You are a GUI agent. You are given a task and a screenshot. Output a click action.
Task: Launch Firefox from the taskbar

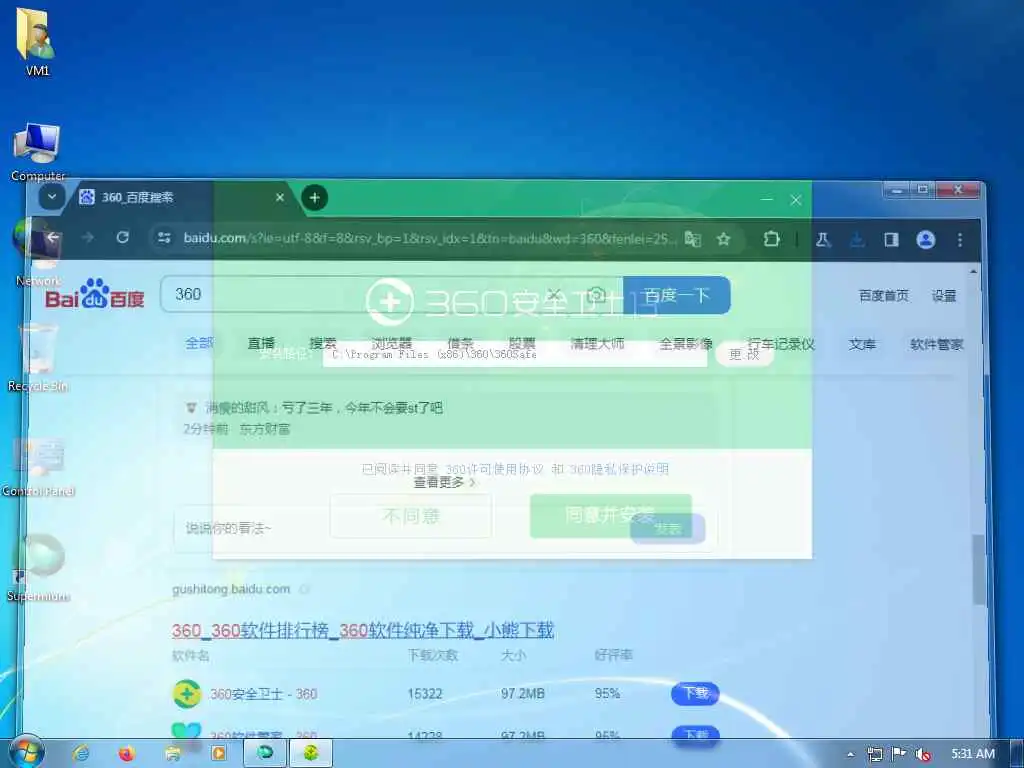tap(126, 753)
